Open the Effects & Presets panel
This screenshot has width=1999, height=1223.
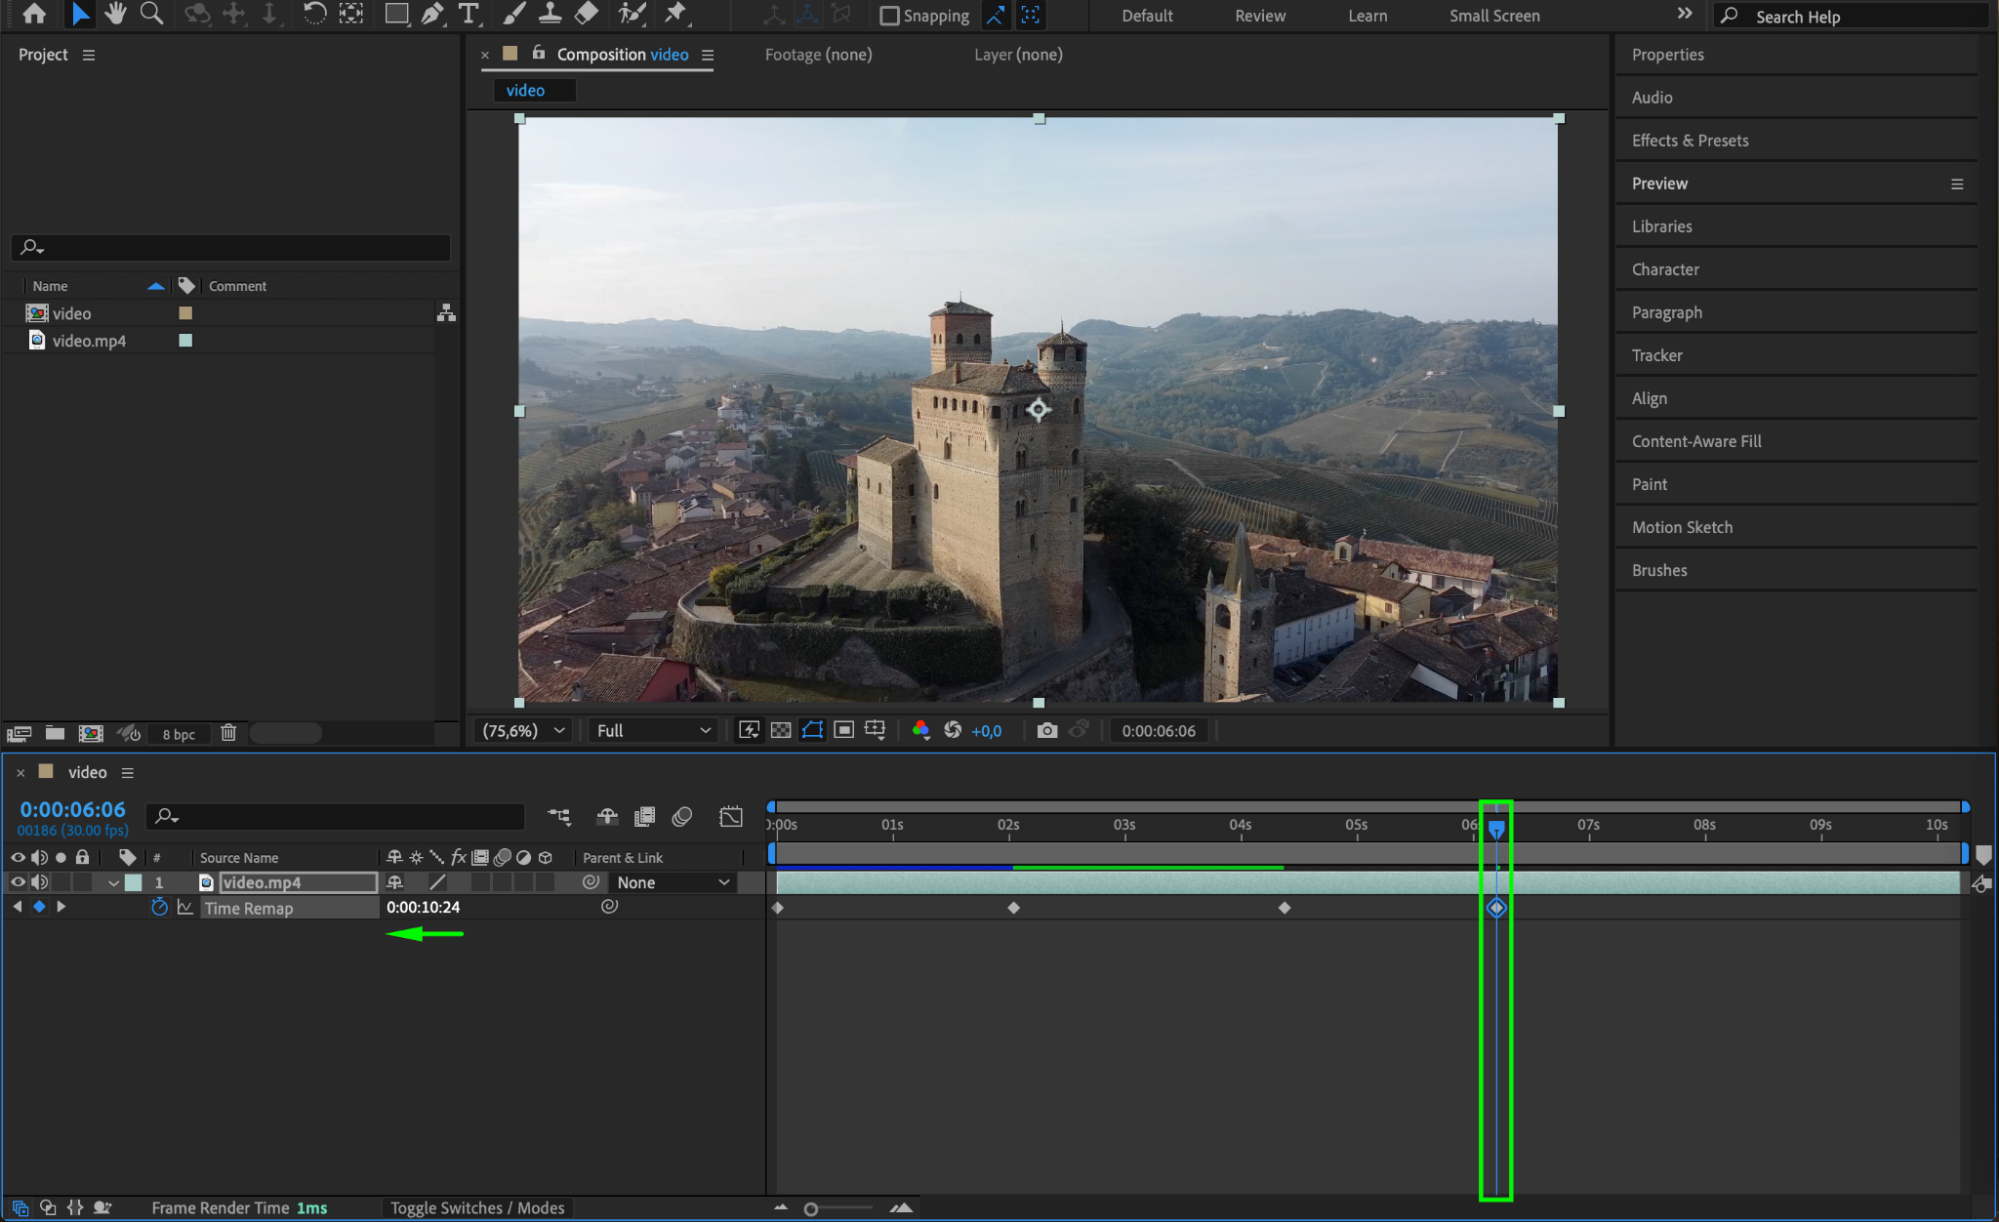pyautogui.click(x=1689, y=140)
